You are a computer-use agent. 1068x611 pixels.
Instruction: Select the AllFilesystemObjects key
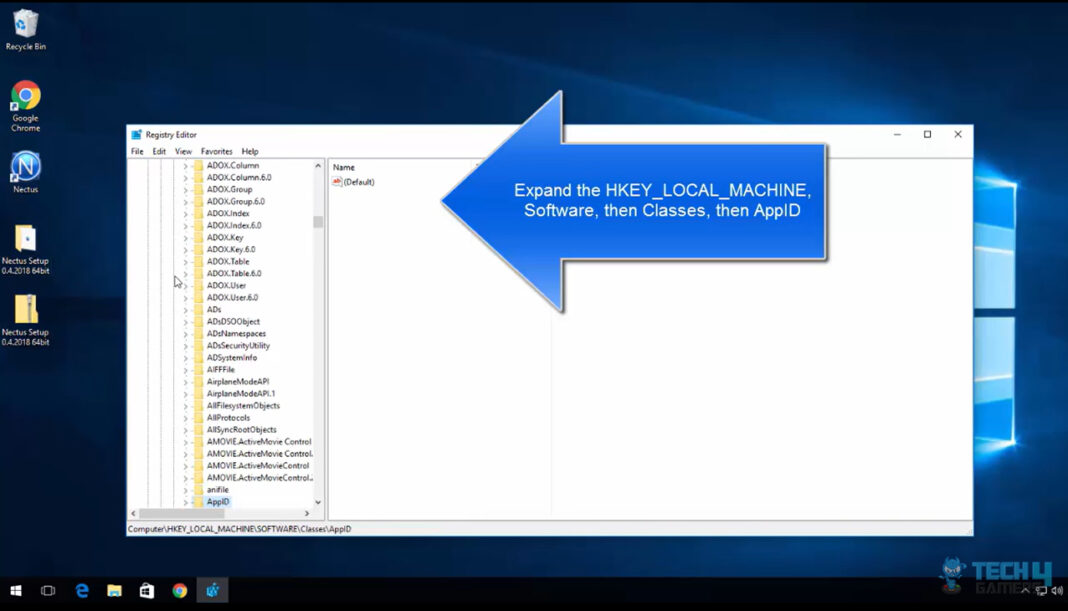243,406
